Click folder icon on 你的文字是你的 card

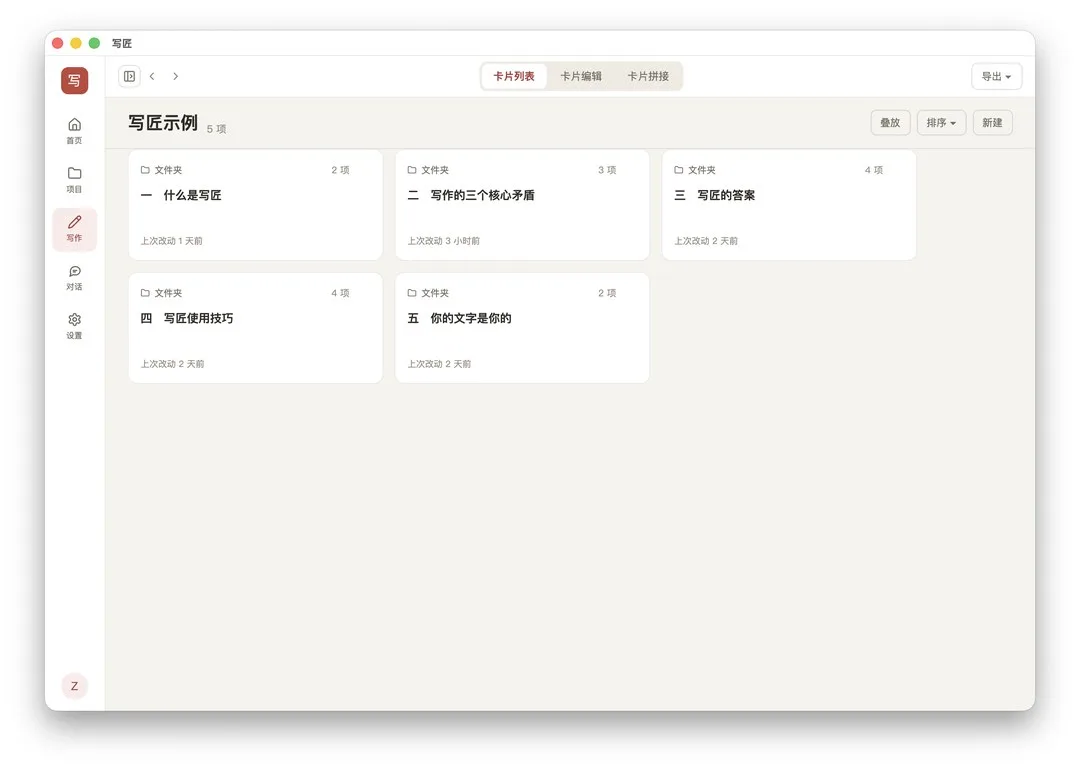pos(412,293)
